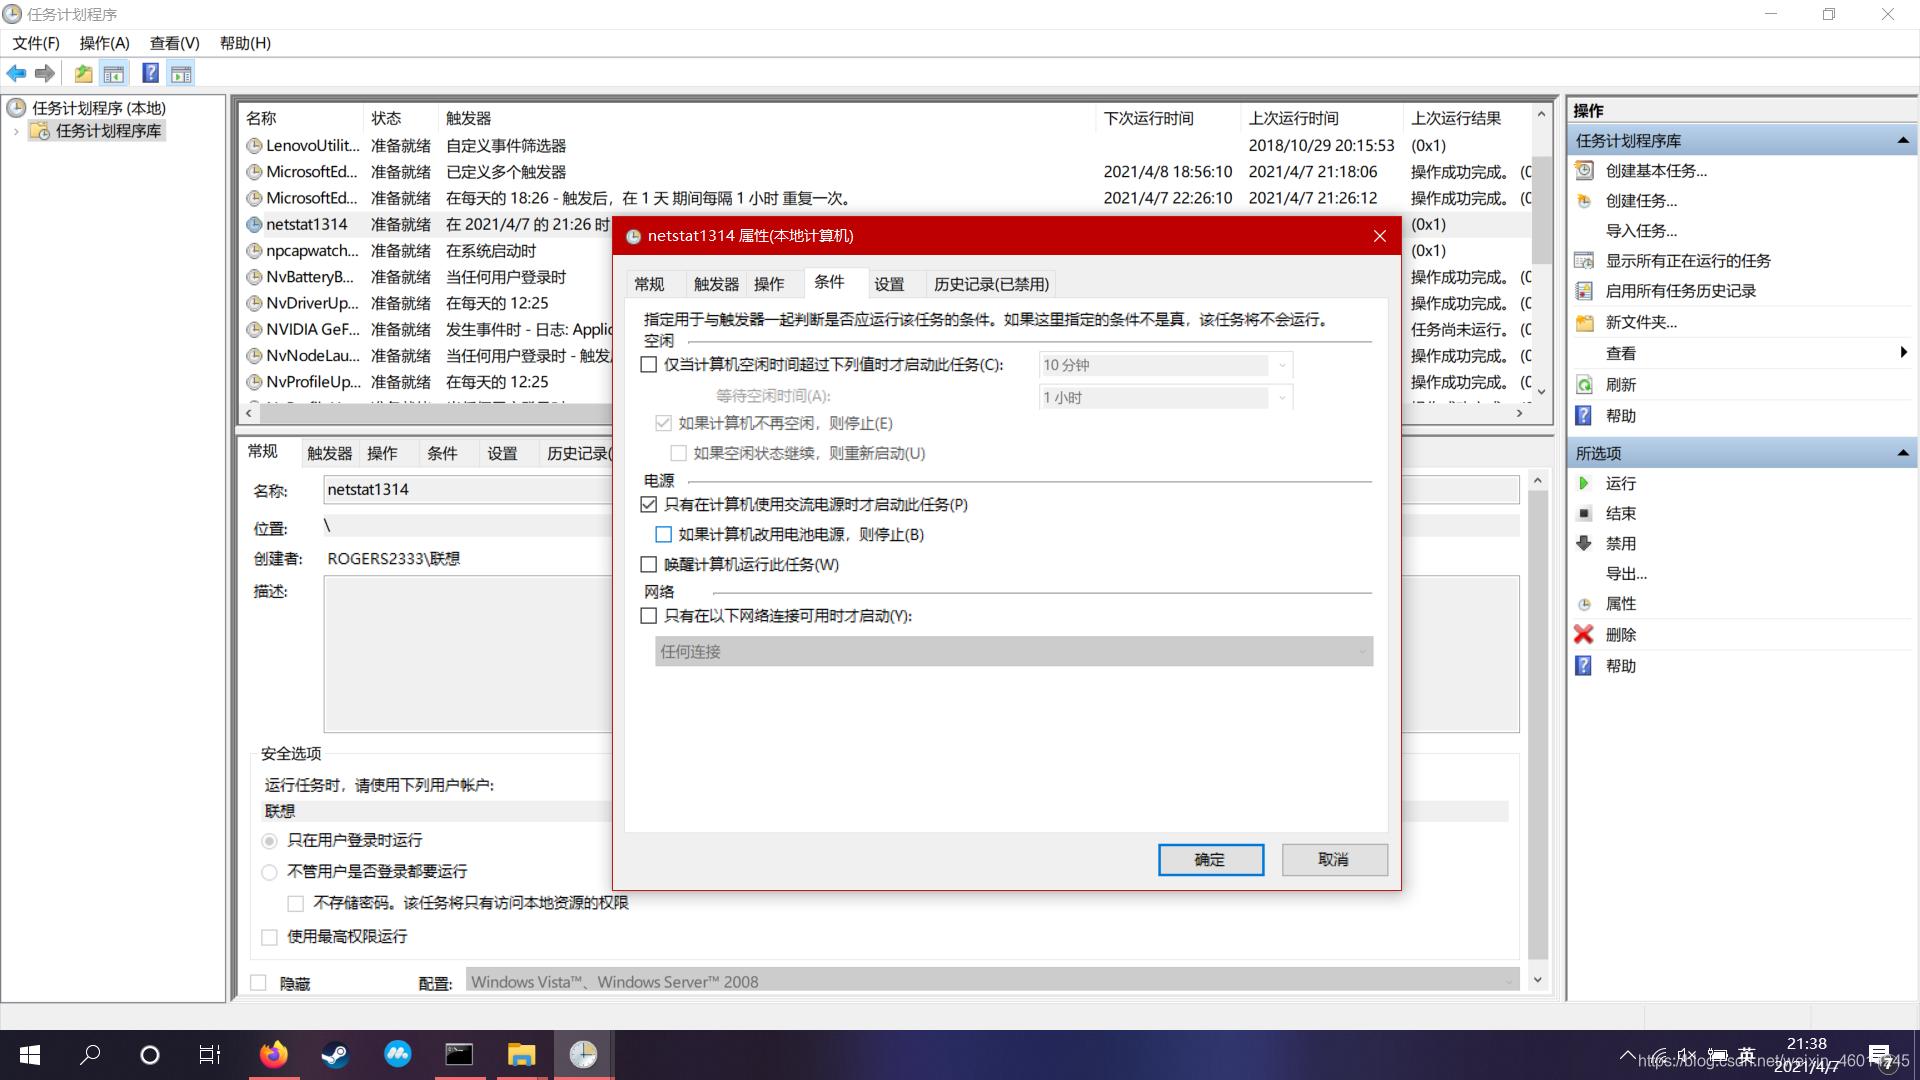
Task: Toggle the console tree pane toolbar icon
Action: pos(114,73)
